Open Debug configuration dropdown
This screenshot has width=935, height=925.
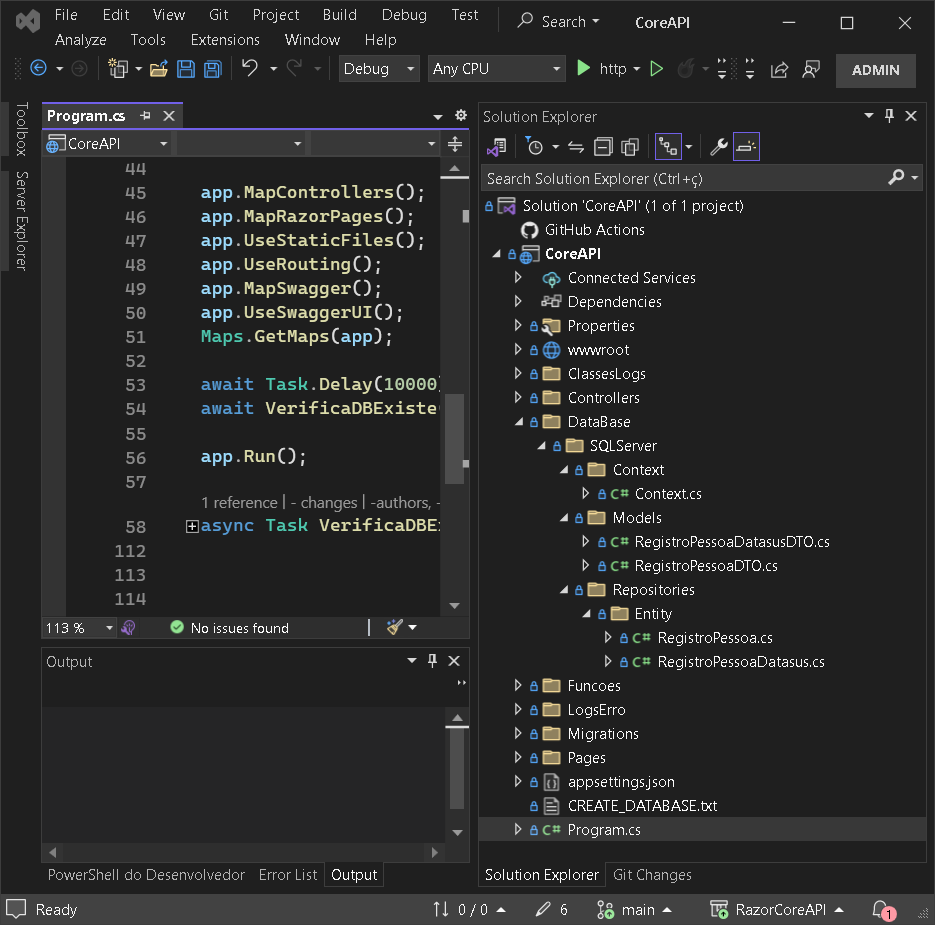click(x=379, y=69)
